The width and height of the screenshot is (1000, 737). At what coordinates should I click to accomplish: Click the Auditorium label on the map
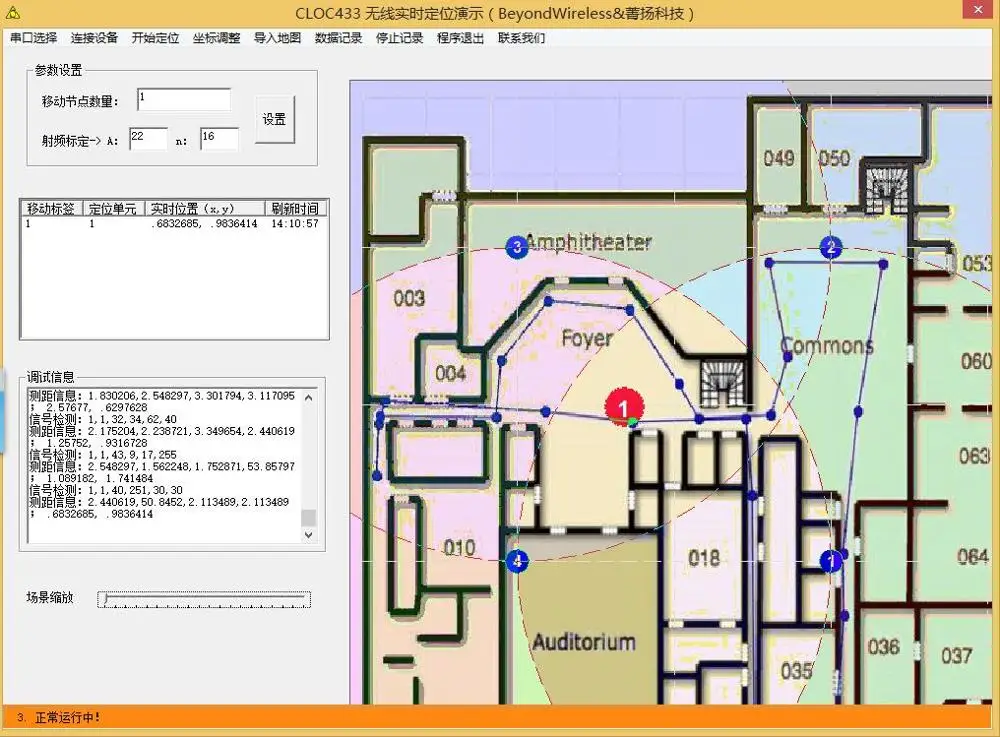(584, 641)
